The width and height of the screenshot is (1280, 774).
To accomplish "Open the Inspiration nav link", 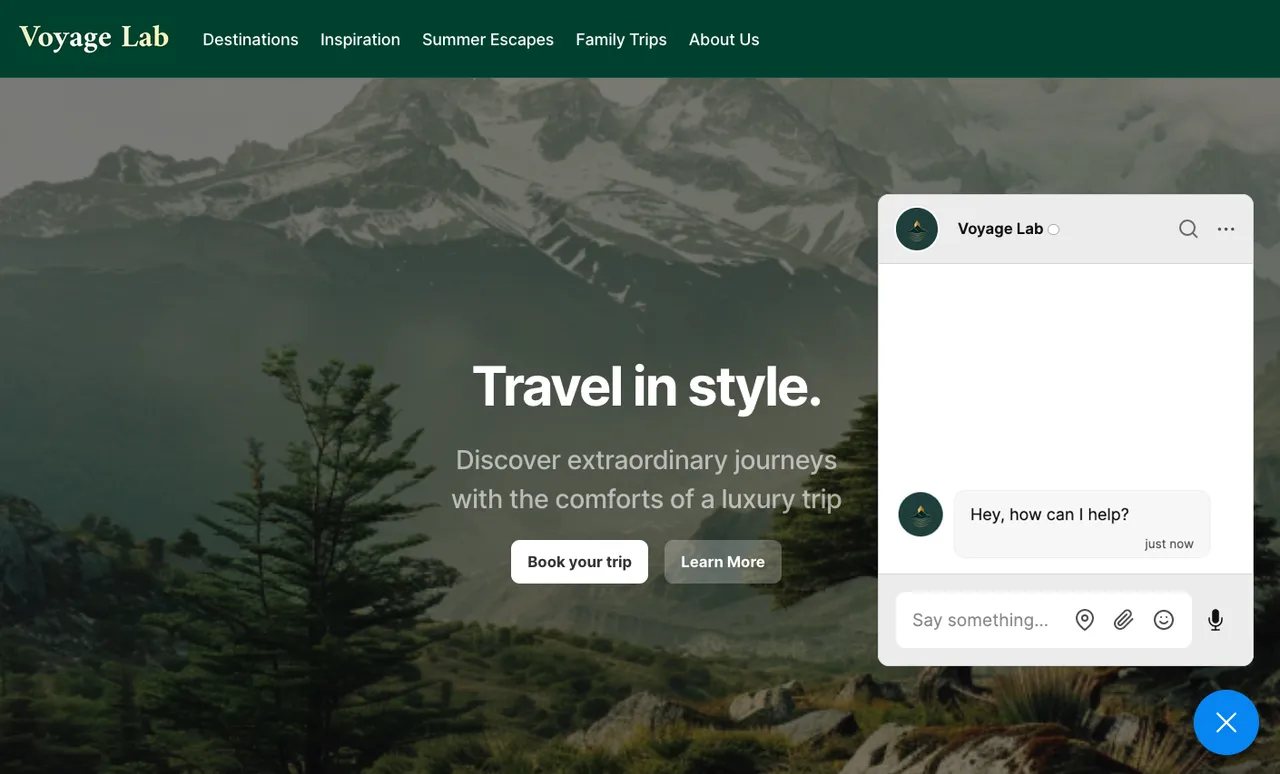I will tap(360, 39).
